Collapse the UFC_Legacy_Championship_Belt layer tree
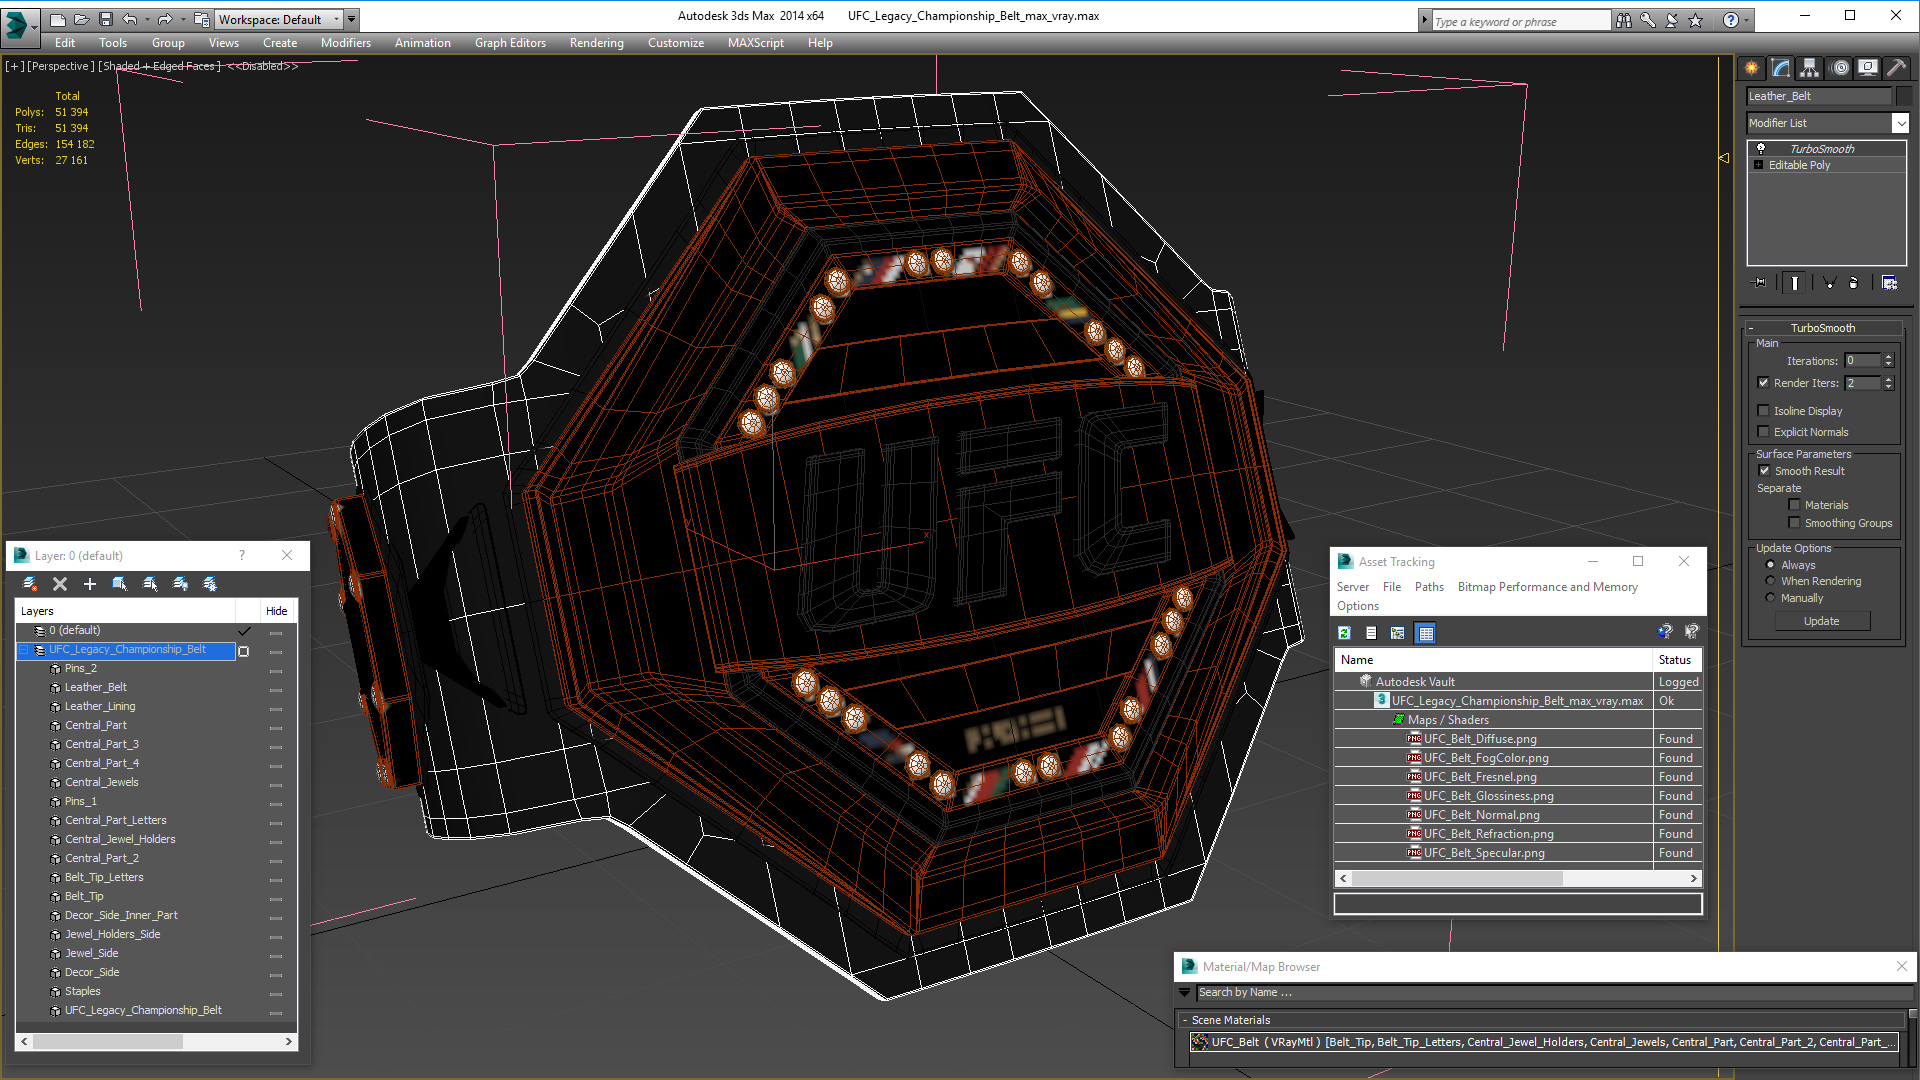1920x1080 pixels. pos(24,650)
